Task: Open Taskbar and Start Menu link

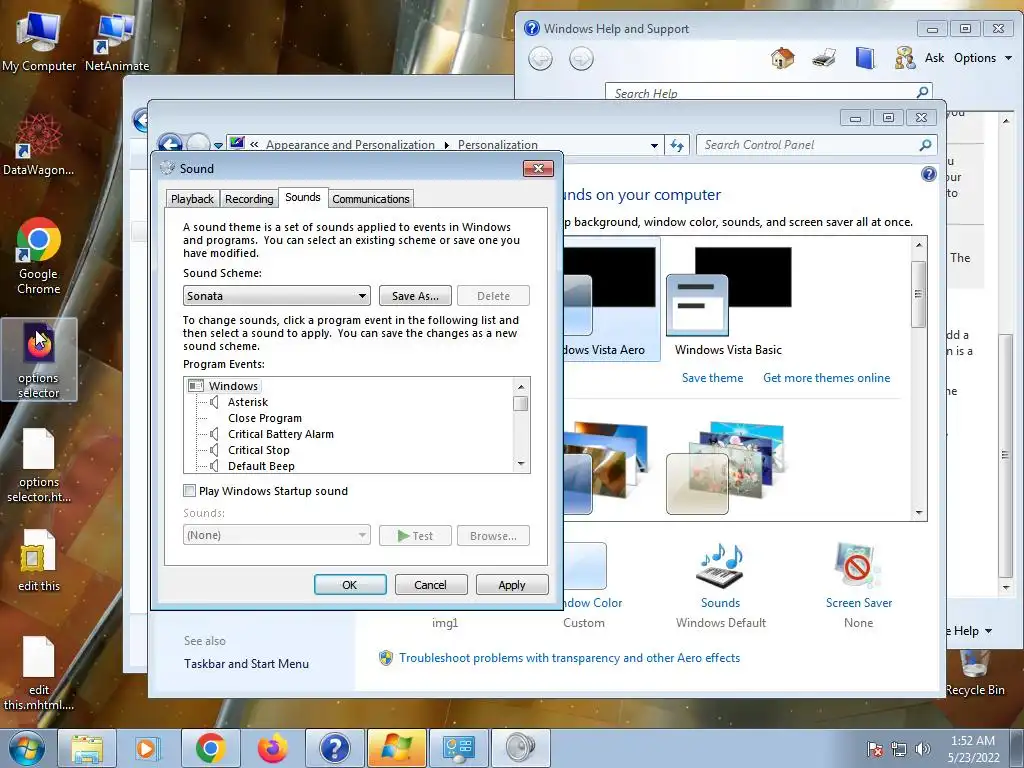Action: pyautogui.click(x=246, y=664)
